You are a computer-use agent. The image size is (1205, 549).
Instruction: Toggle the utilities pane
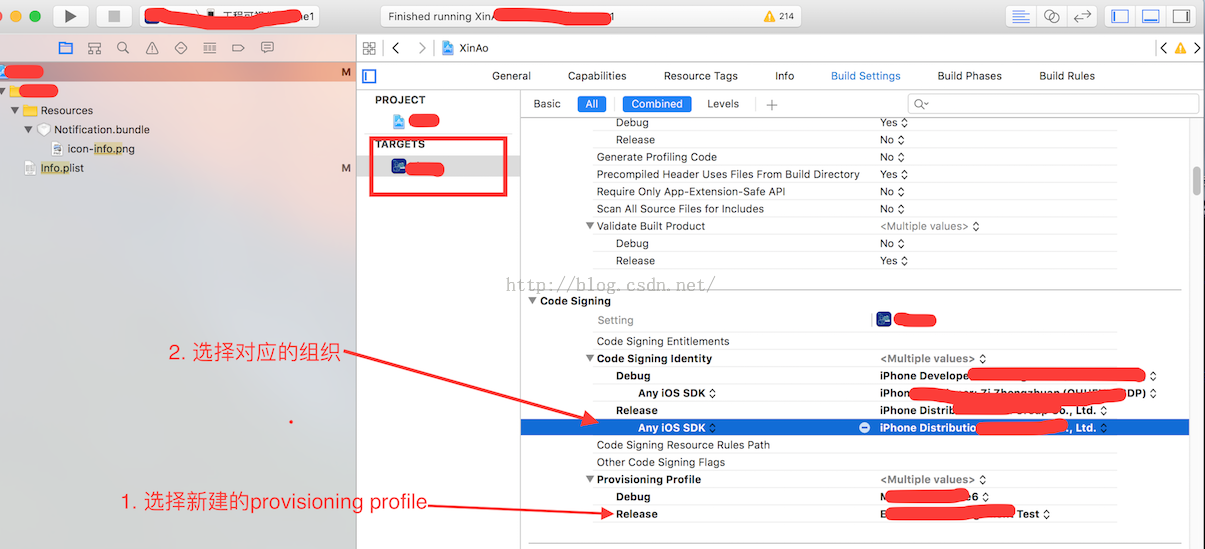pos(1181,16)
